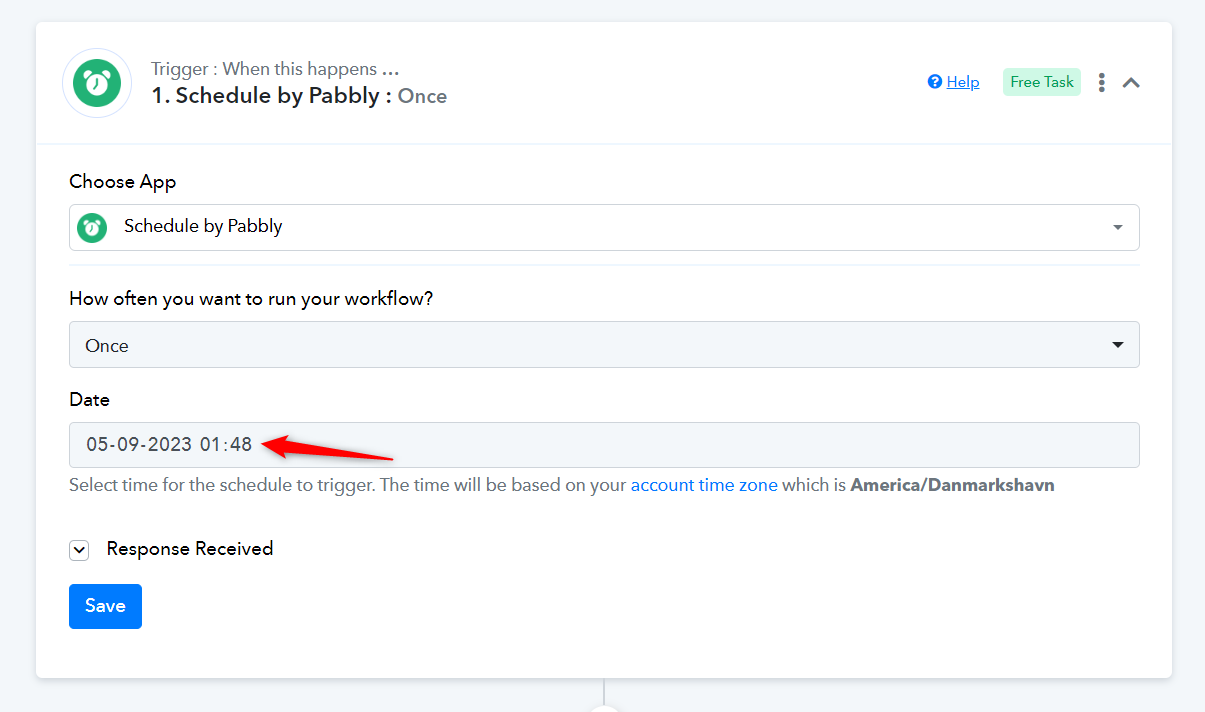Viewport: 1205px width, 712px height.
Task: Collapse the trigger step with chevron
Action: click(x=1131, y=83)
